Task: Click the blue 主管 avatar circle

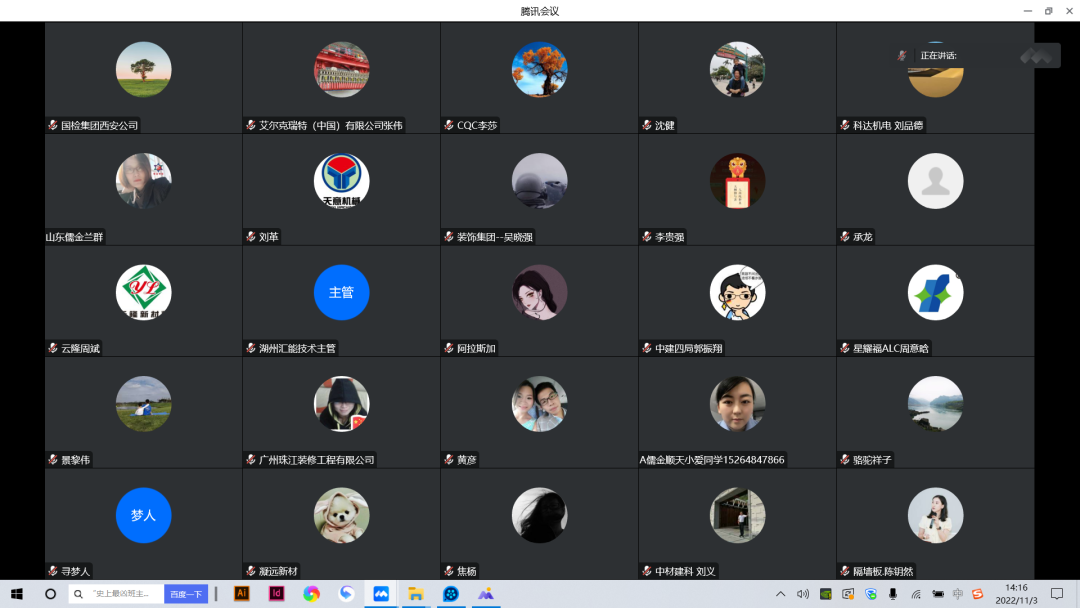Action: click(x=341, y=293)
